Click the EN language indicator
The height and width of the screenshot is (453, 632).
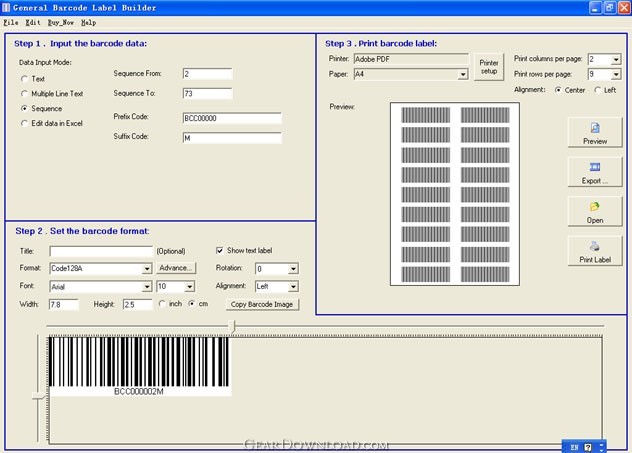pyautogui.click(x=574, y=447)
